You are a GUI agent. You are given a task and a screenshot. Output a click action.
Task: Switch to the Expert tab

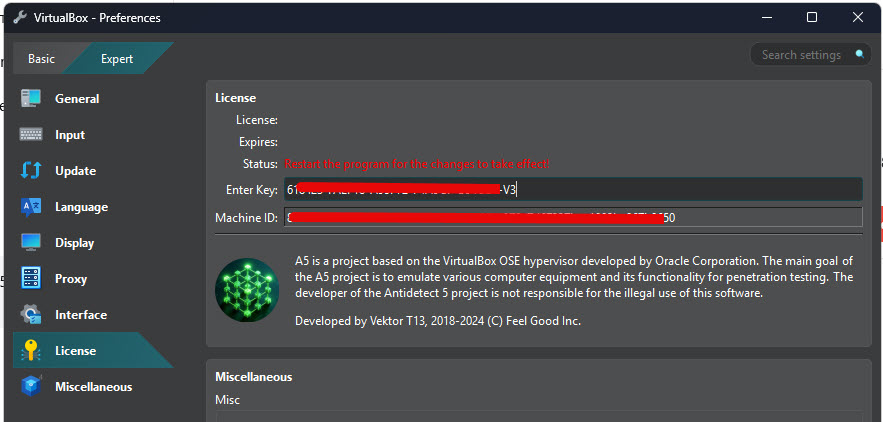tap(116, 59)
